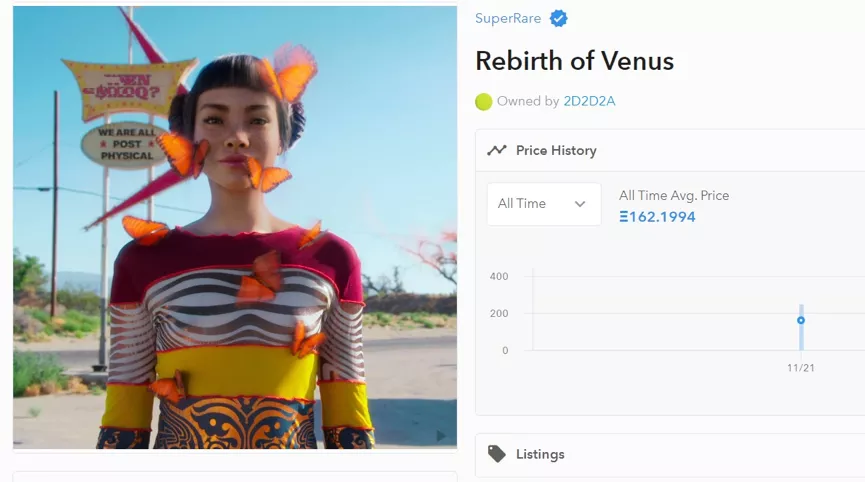Open the All Time range dropdown
This screenshot has width=865, height=482.
pos(544,204)
